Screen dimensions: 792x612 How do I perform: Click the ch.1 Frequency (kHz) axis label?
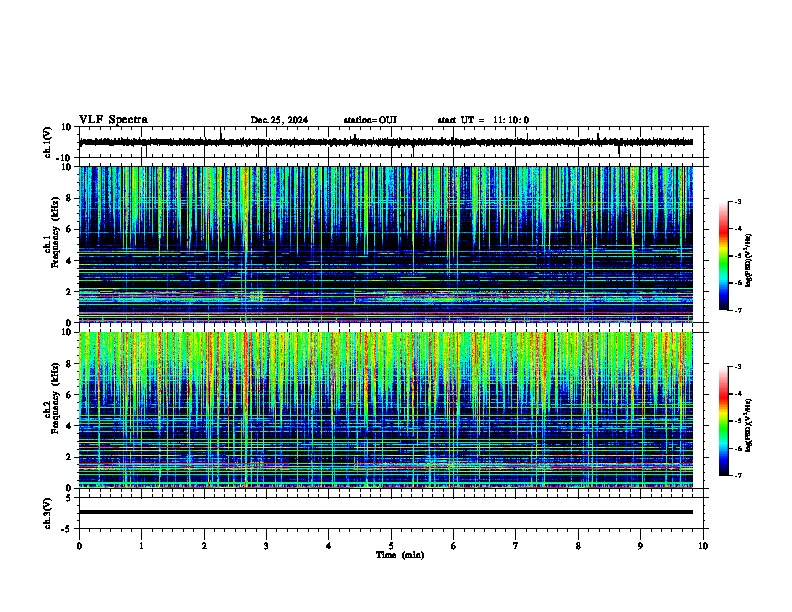coord(52,232)
